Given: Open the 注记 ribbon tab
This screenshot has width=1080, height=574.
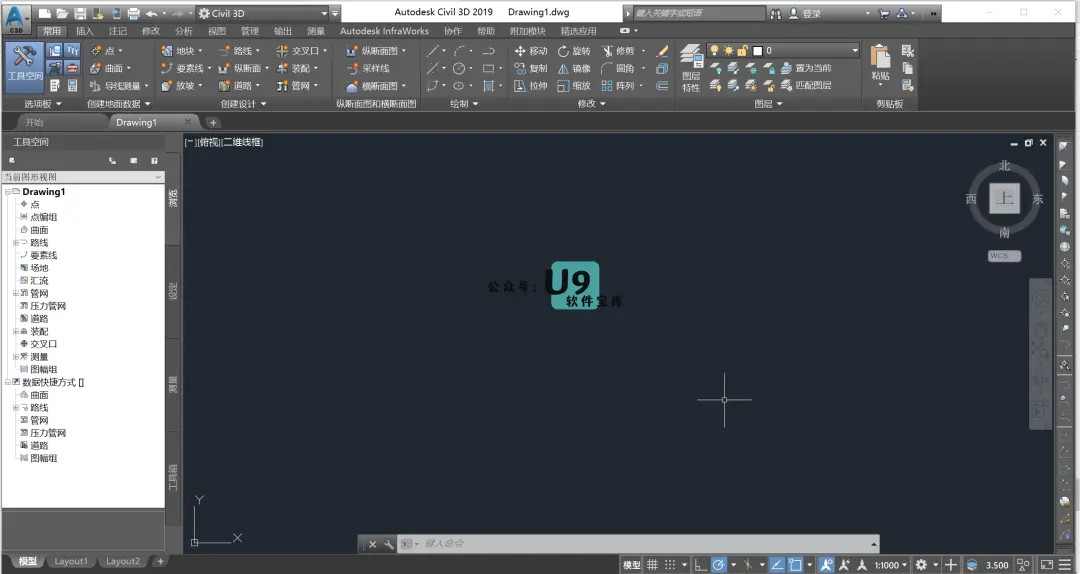Looking at the screenshot, I should pos(118,31).
